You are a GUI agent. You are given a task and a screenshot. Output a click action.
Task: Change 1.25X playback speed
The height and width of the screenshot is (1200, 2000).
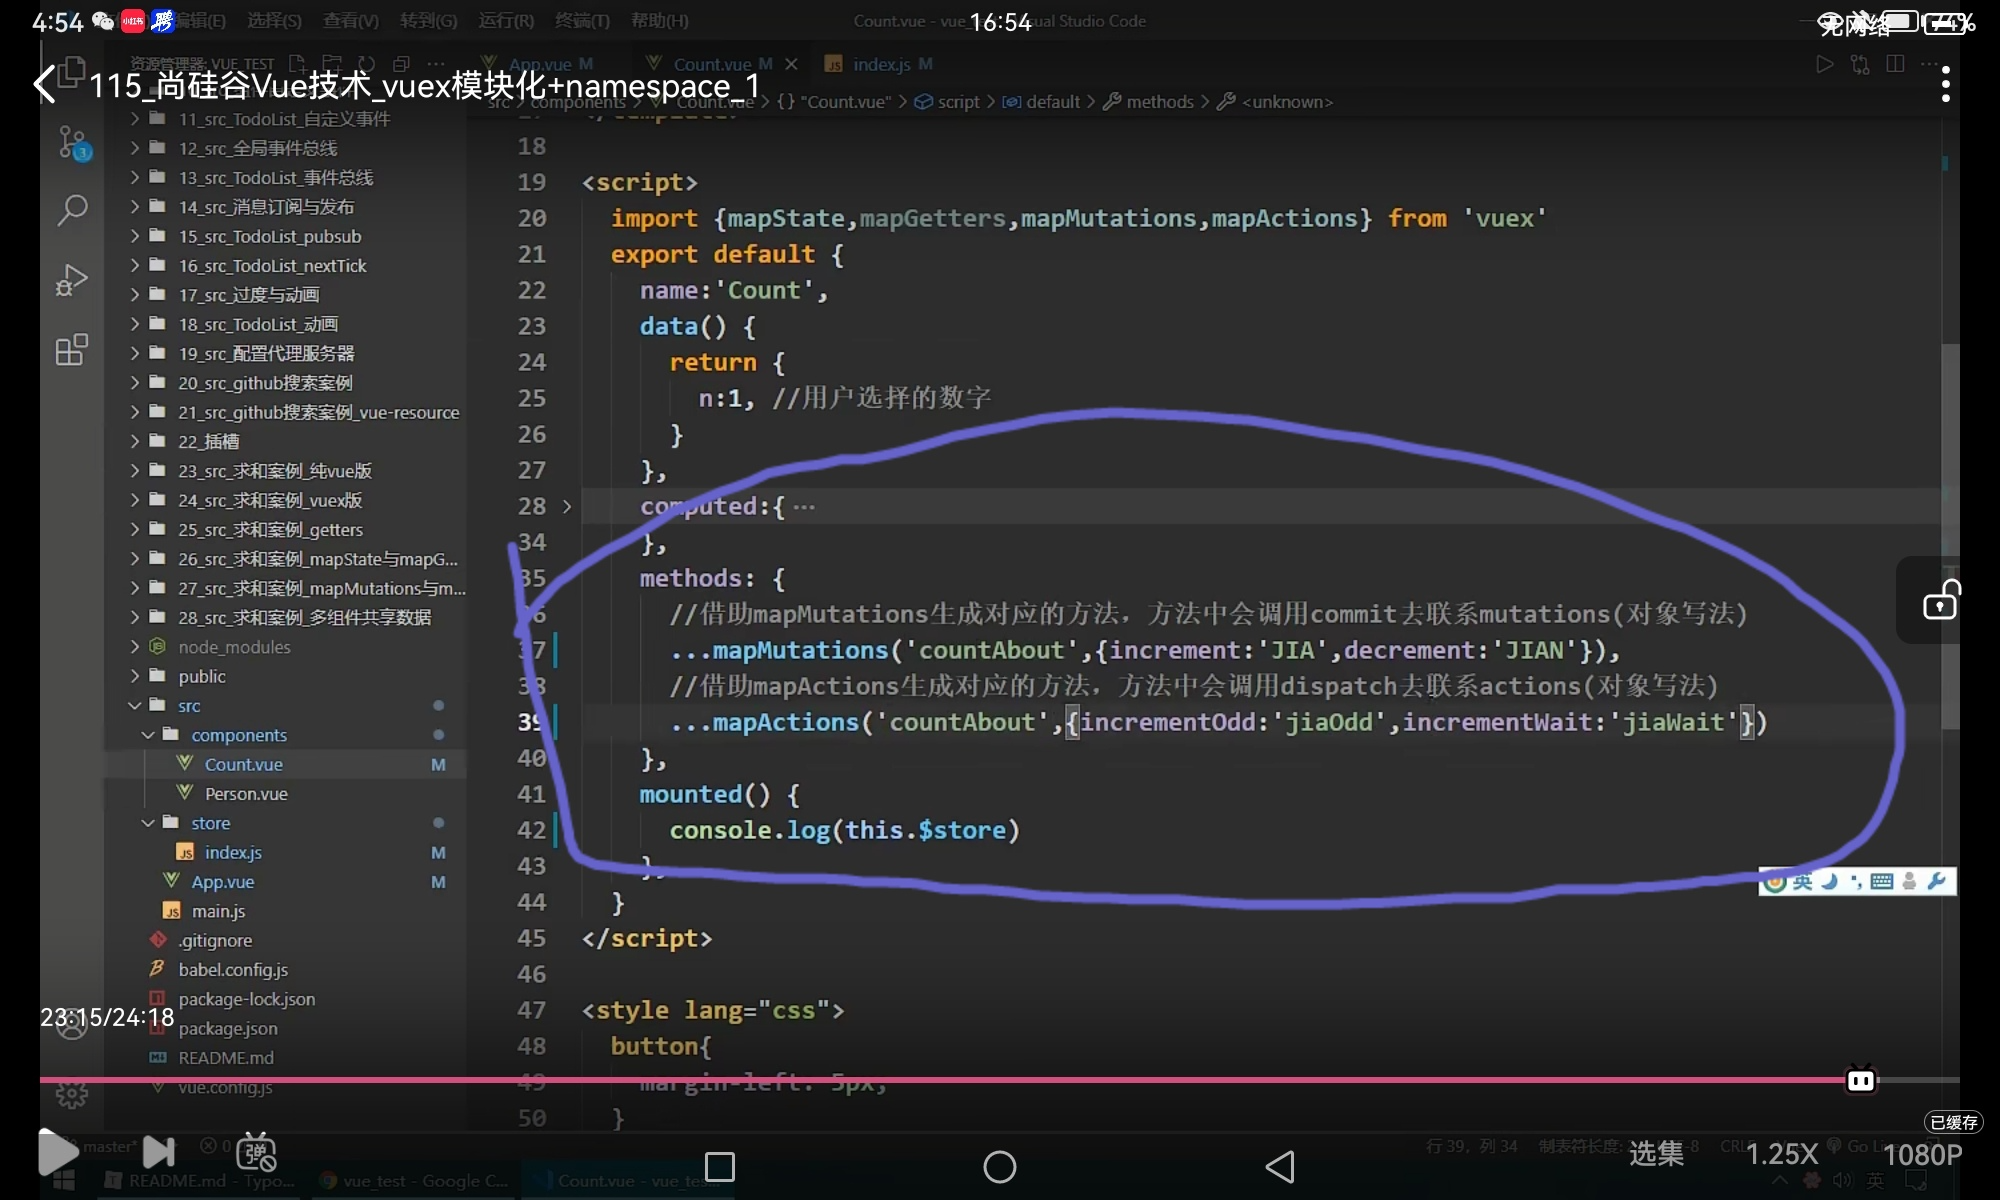point(1781,1154)
